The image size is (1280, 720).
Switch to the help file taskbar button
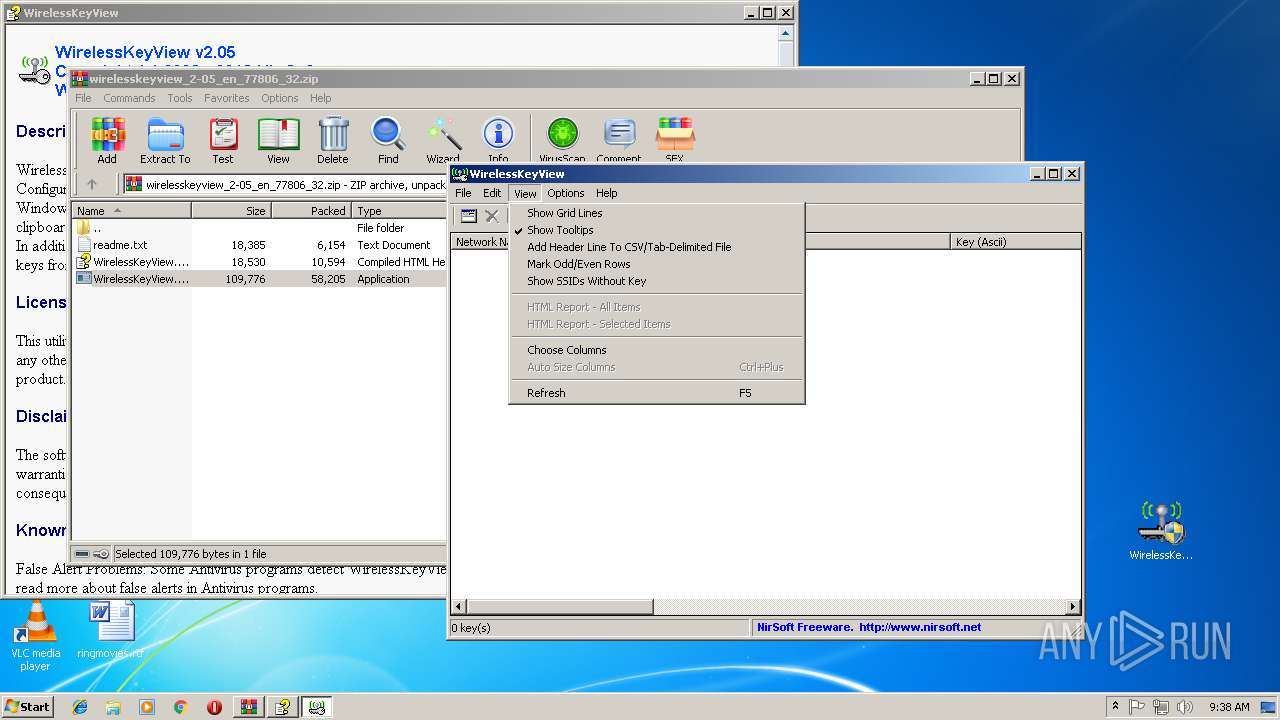click(283, 707)
